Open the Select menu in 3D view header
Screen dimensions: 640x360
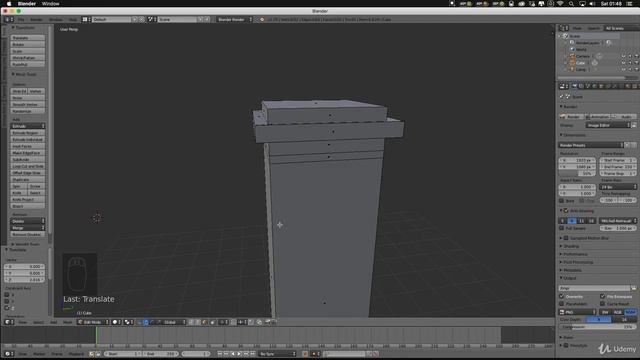(x=38, y=322)
